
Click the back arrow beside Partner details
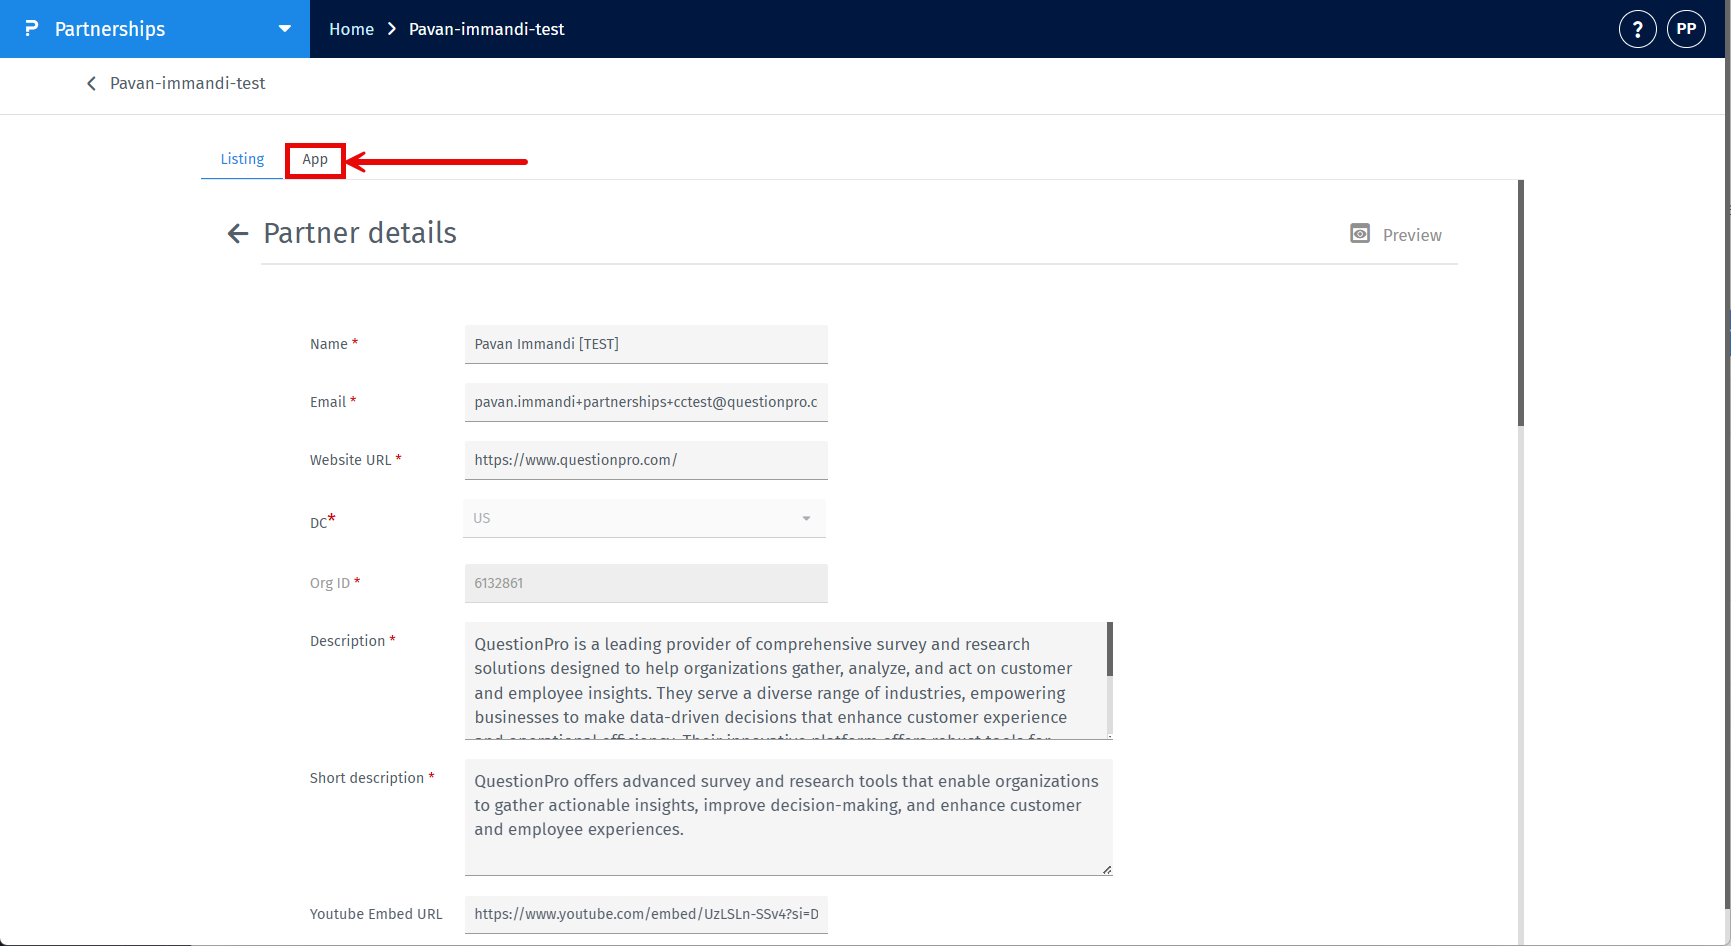coord(238,234)
